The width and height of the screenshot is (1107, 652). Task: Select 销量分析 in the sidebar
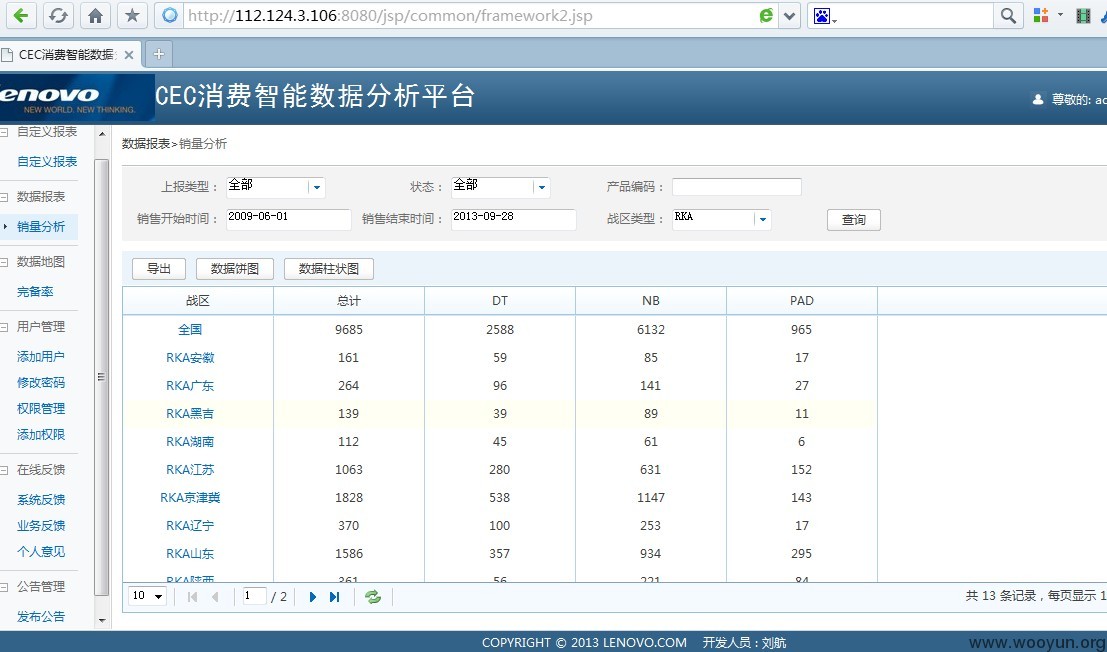[41, 227]
